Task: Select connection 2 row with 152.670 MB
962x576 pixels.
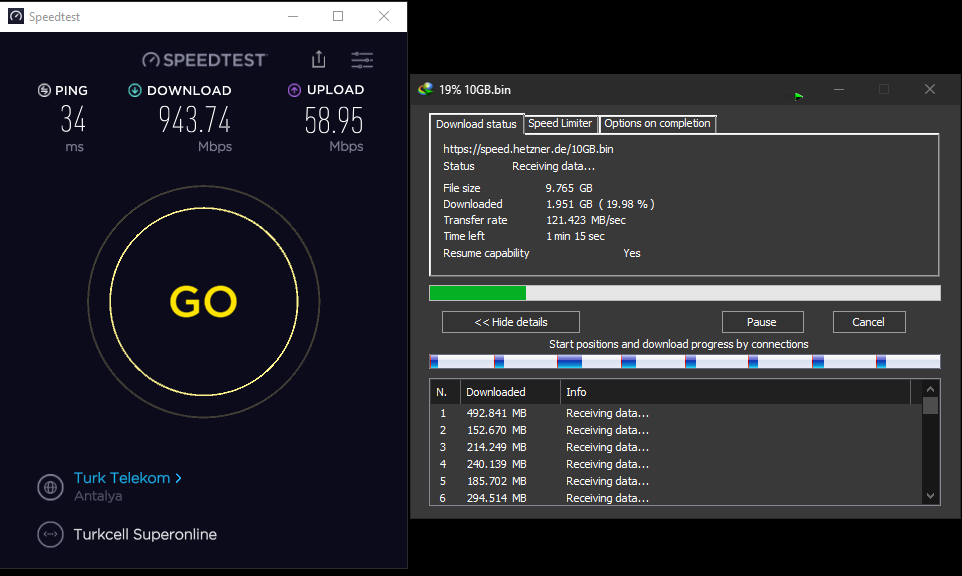Action: click(x=676, y=430)
